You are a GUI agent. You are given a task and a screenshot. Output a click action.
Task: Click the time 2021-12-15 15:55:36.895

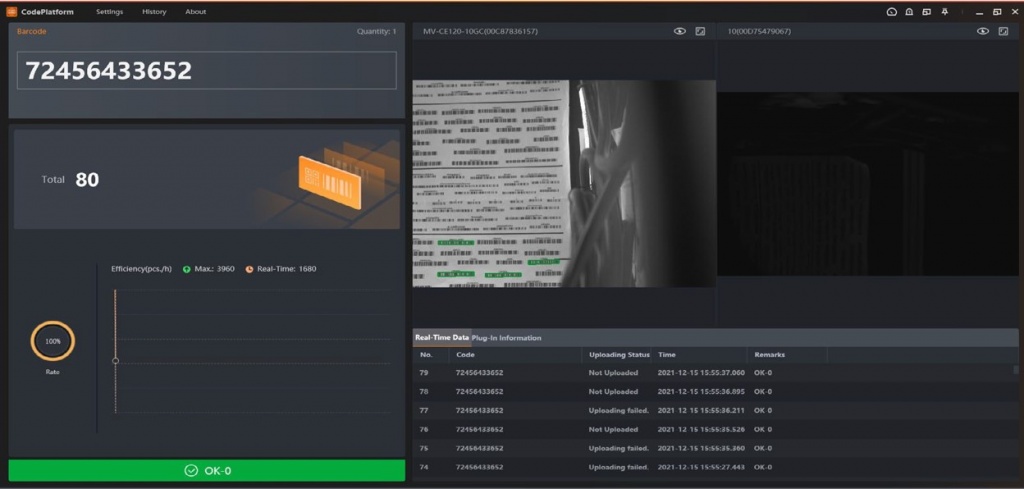coord(701,392)
